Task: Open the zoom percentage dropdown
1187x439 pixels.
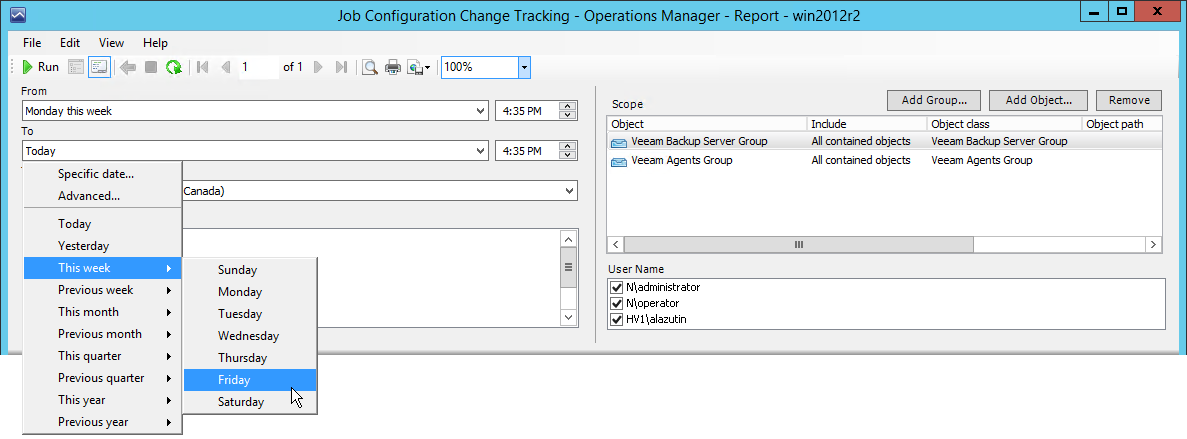Action: 524,67
